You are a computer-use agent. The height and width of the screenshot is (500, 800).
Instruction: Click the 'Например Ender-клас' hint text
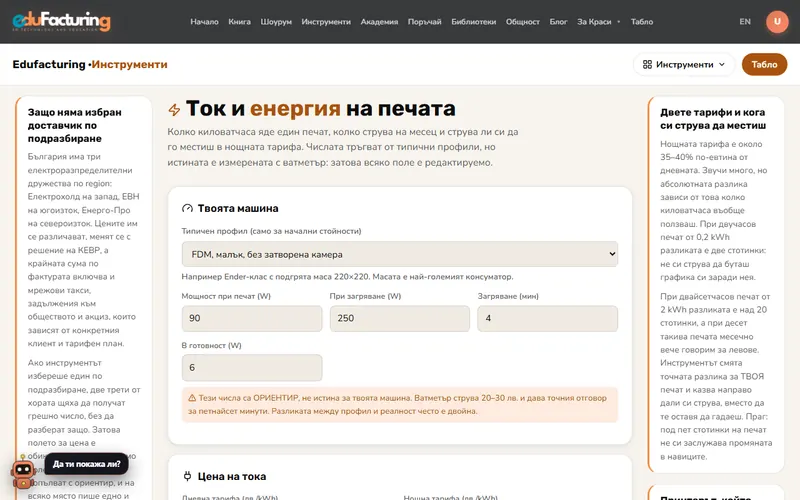(x=347, y=277)
